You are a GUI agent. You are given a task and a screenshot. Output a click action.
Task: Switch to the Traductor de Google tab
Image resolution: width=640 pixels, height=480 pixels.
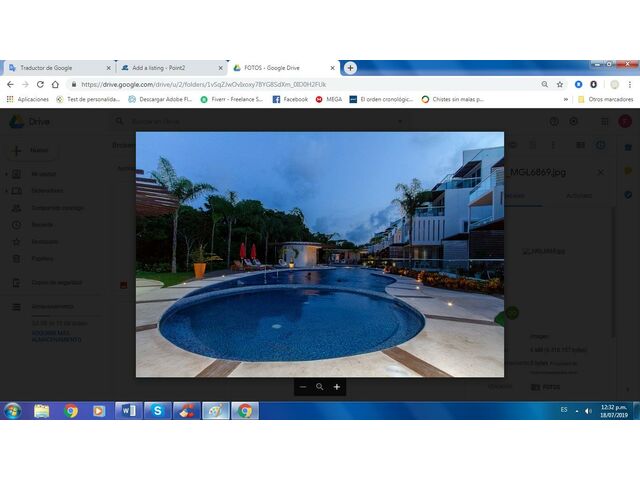click(55, 68)
